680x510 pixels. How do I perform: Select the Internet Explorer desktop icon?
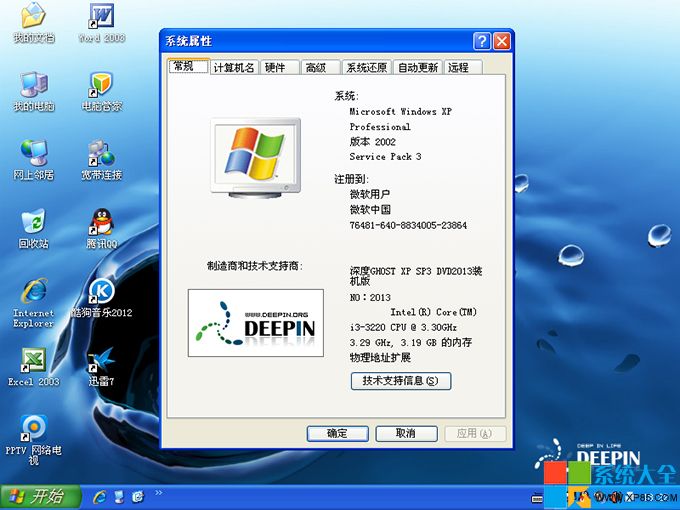pyautogui.click(x=33, y=303)
